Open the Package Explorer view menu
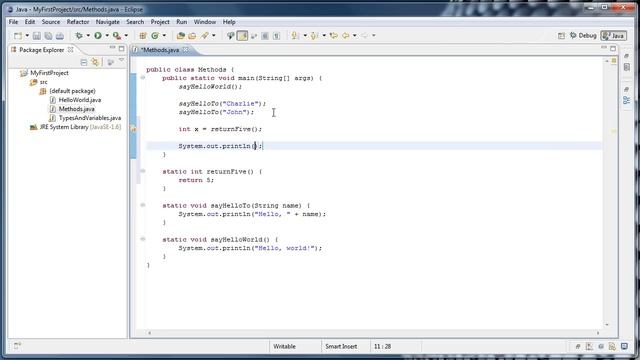Image resolution: width=640 pixels, height=360 pixels. pyautogui.click(x=121, y=61)
